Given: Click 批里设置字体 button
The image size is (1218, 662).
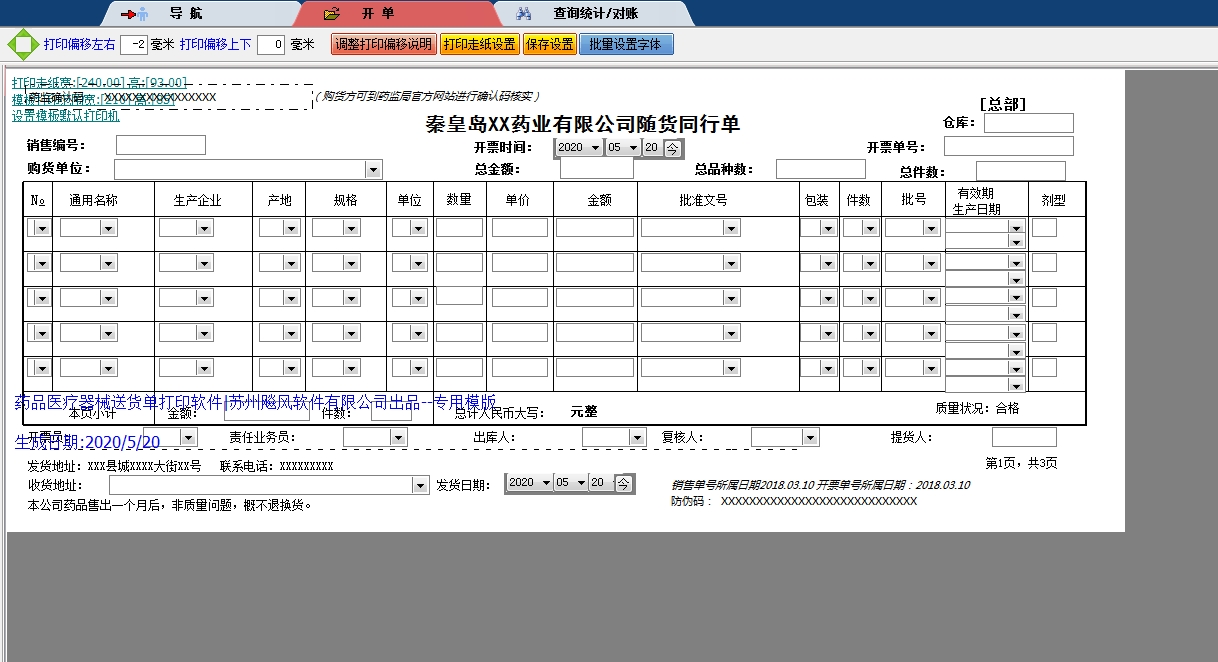Looking at the screenshot, I should pyautogui.click(x=626, y=45).
